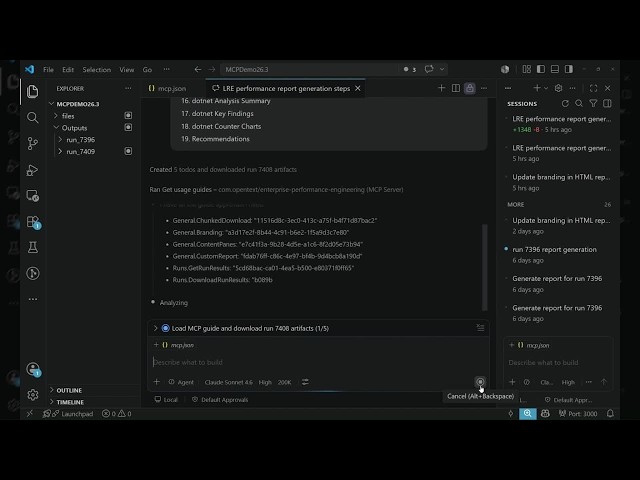The width and height of the screenshot is (640, 480).
Task: Open the Explorer view in activity bar
Action: pos(32,91)
